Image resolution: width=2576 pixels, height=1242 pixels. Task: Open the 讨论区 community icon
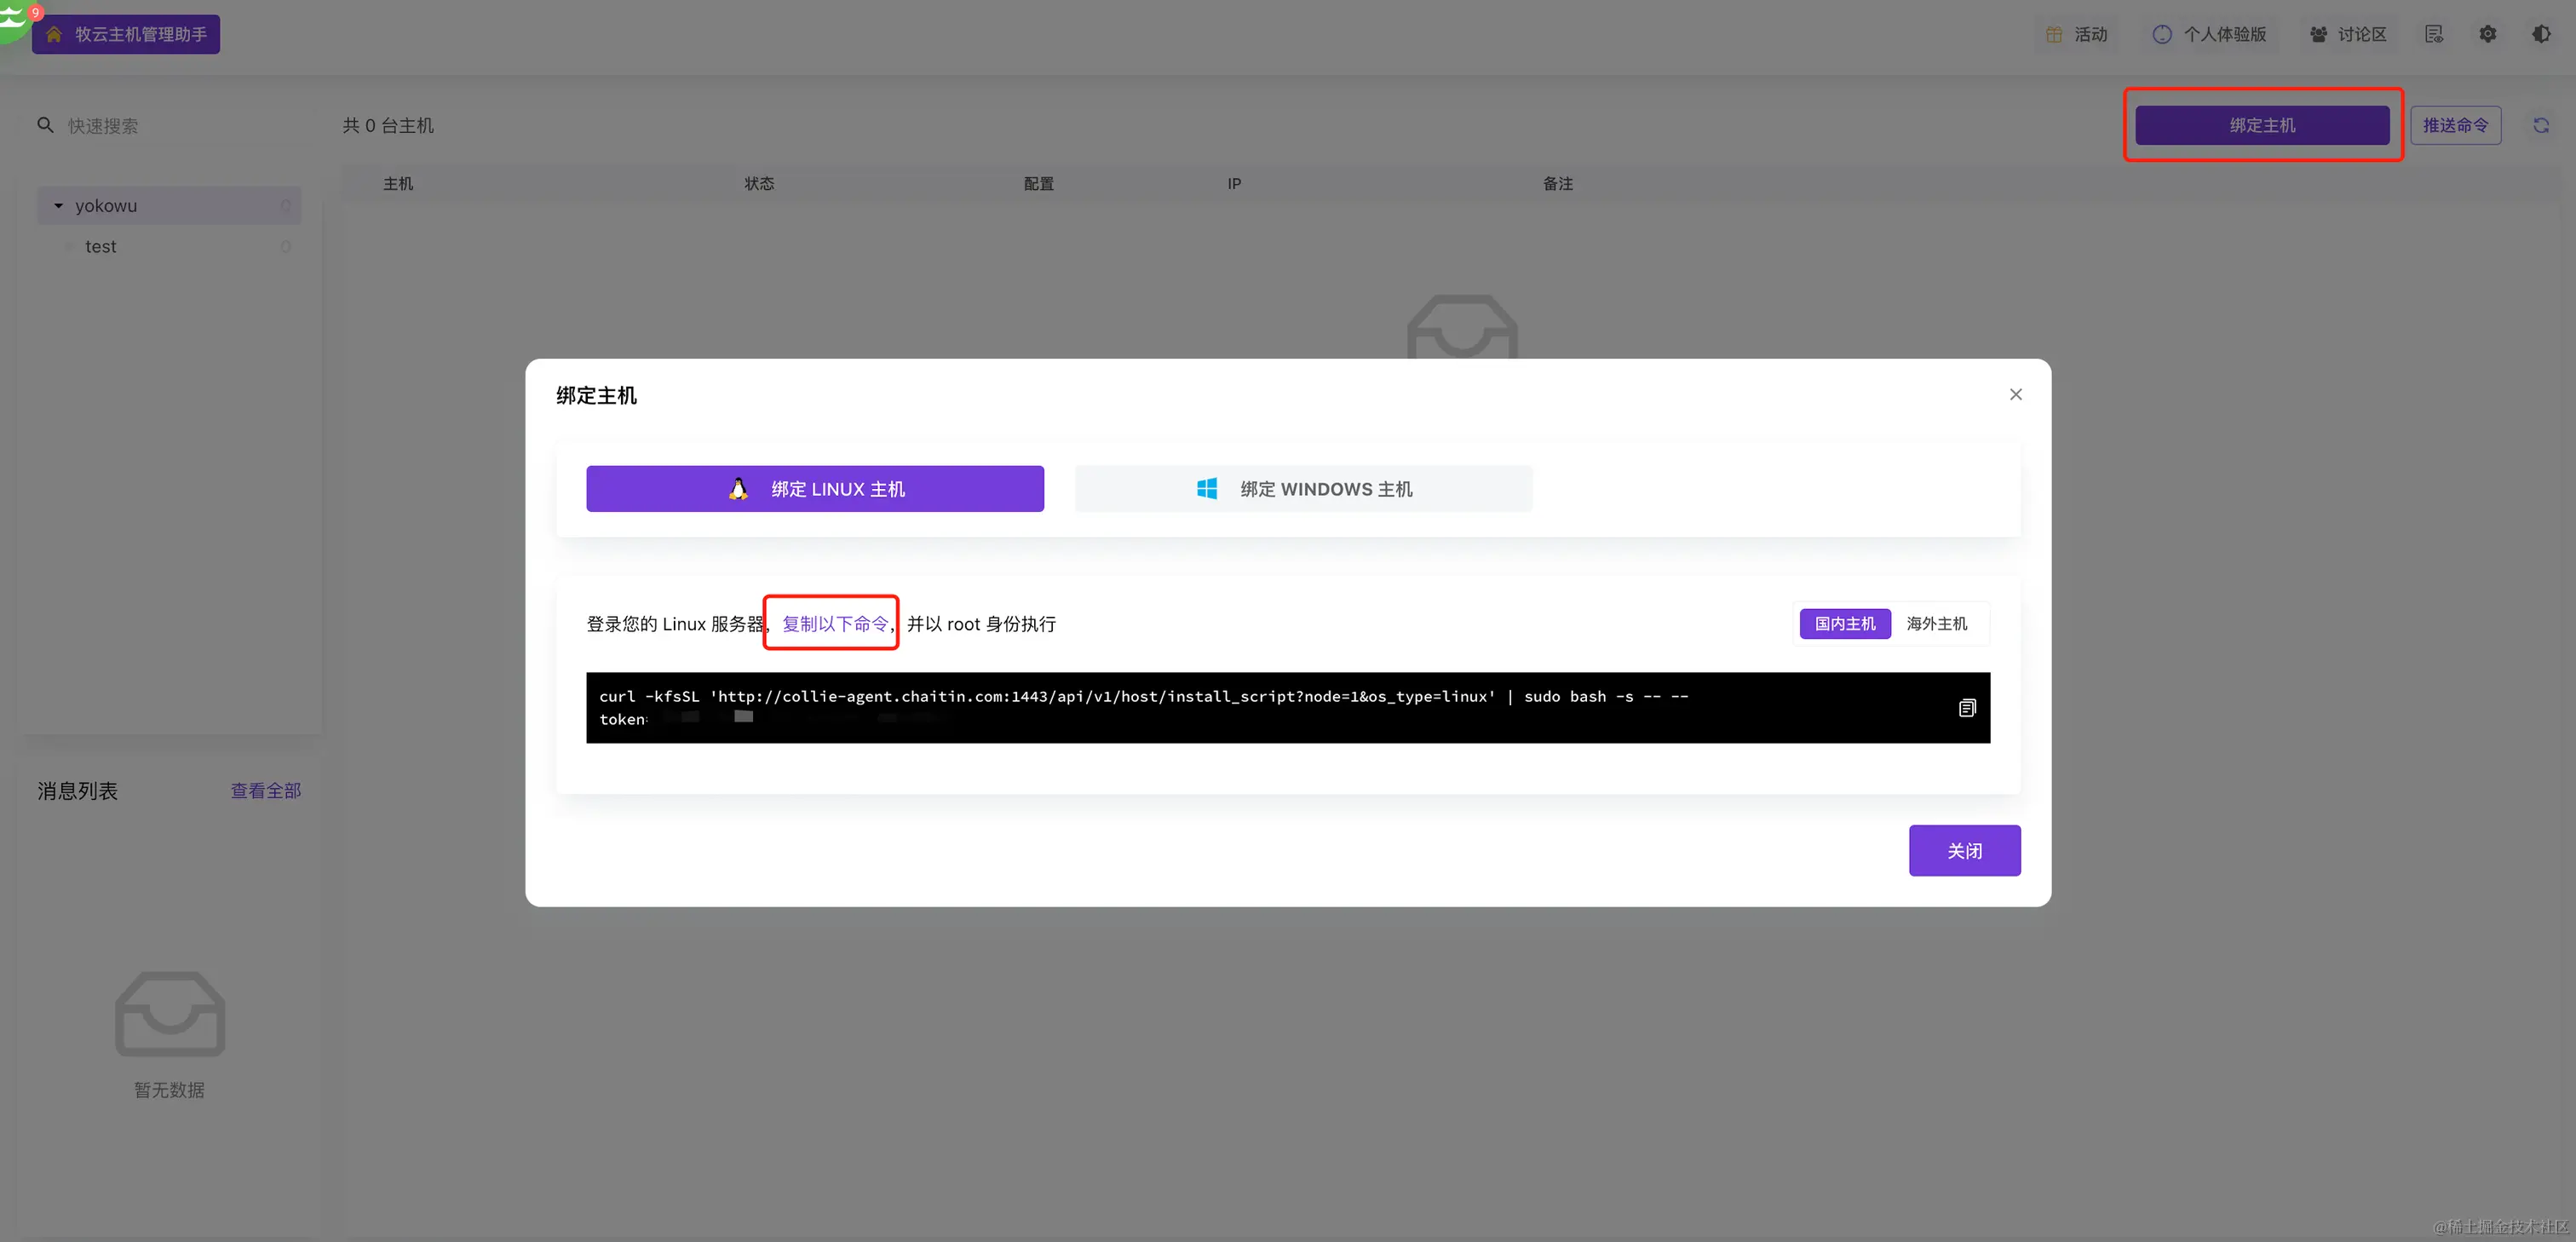point(2318,33)
